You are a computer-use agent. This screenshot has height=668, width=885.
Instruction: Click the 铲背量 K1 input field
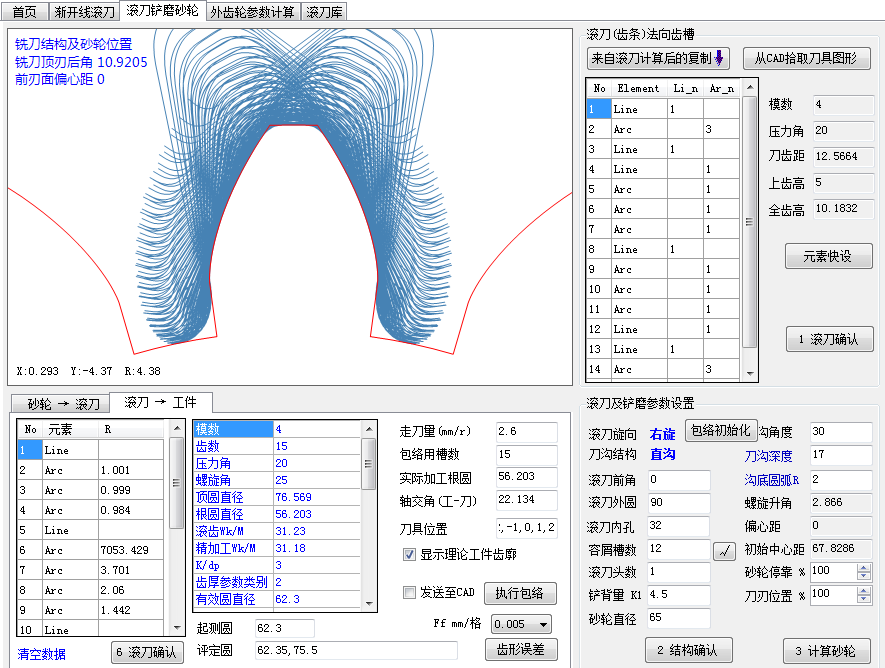point(678,595)
